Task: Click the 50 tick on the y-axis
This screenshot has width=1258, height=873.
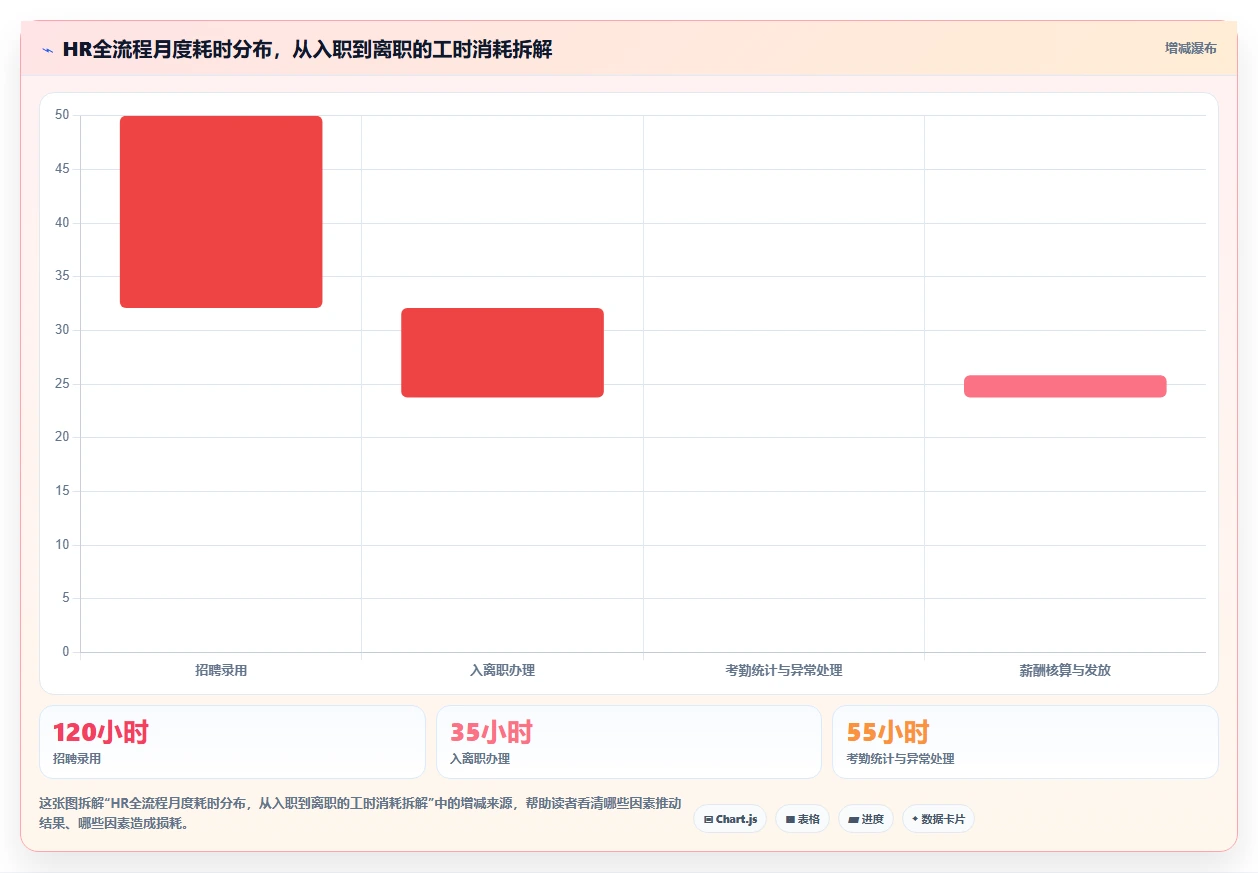Action: [62, 115]
